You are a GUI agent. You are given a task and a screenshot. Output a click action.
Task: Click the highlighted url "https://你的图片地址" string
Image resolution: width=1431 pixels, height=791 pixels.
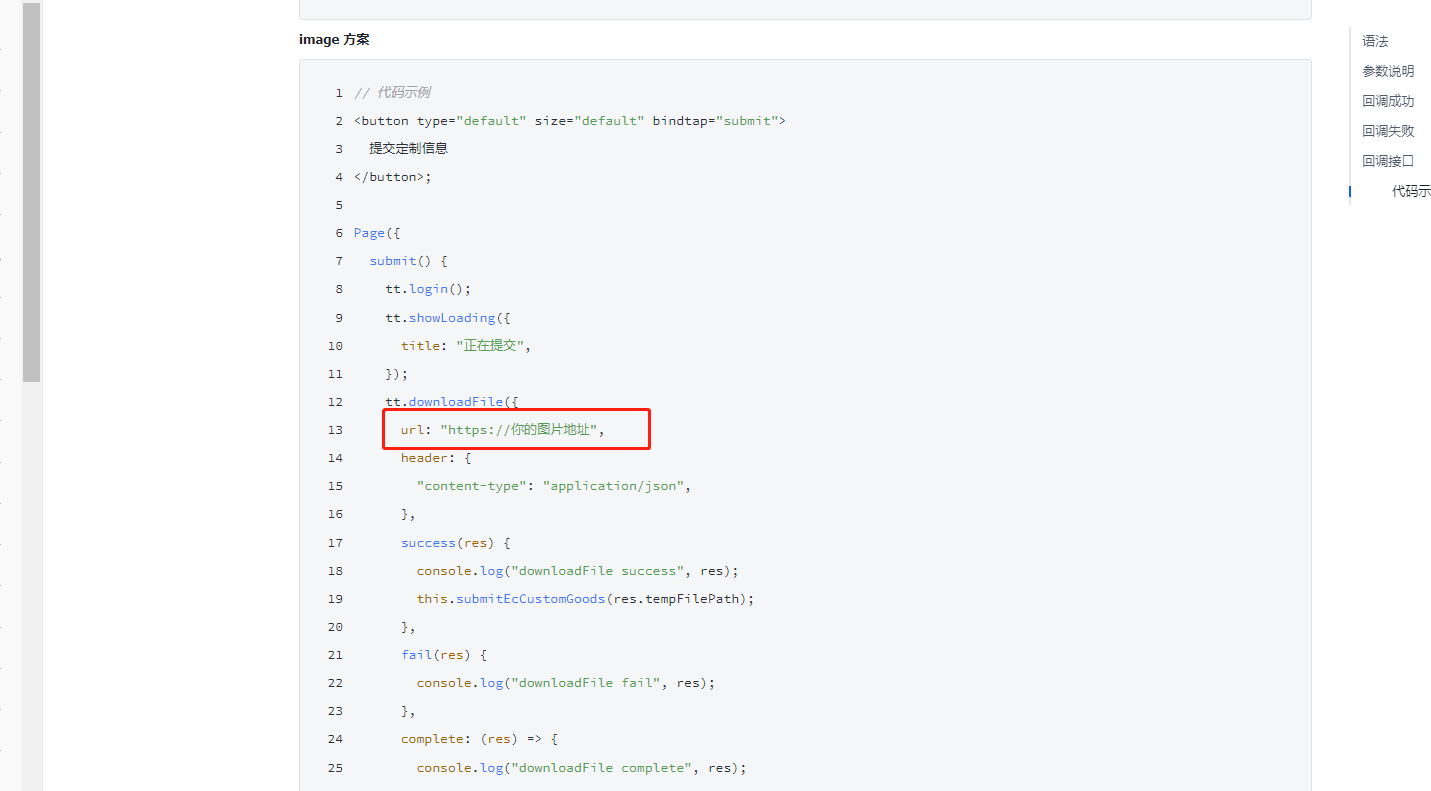click(522, 430)
